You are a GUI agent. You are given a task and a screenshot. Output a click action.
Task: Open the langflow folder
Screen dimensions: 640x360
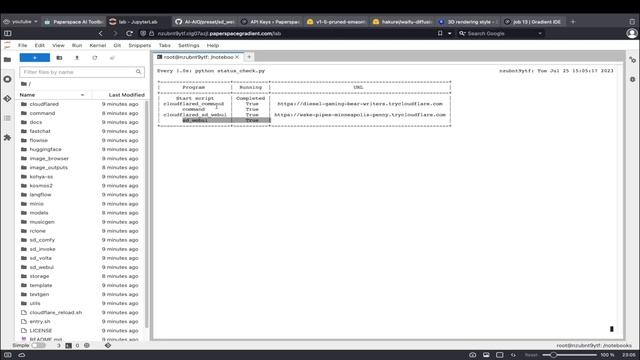coord(40,195)
